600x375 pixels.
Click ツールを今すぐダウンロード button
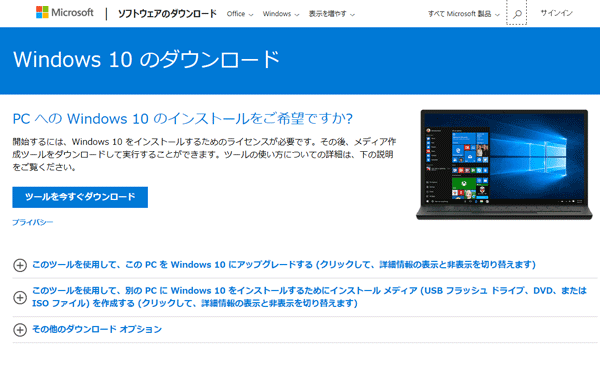(x=80, y=197)
